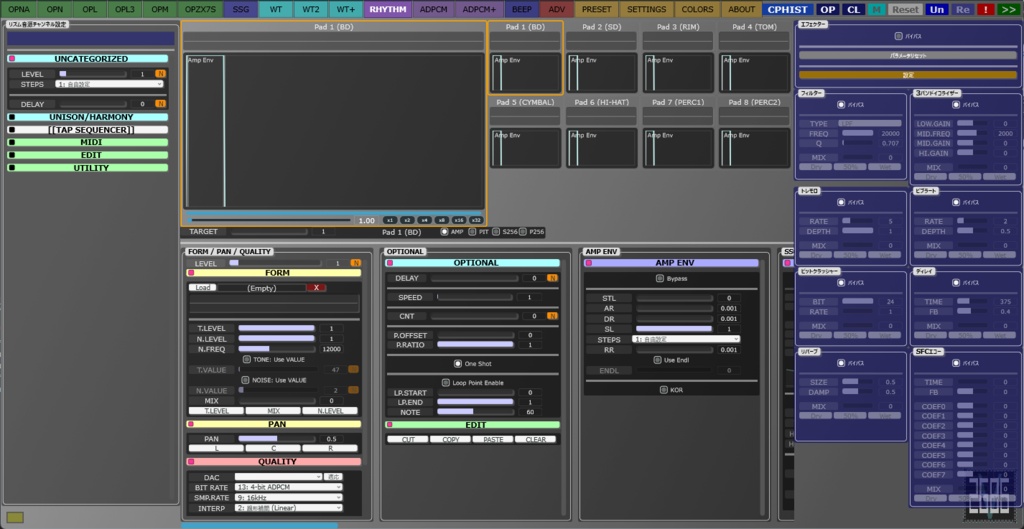This screenshot has height=529, width=1024.
Task: Click the green >> arrows button
Action: coord(1010,9)
